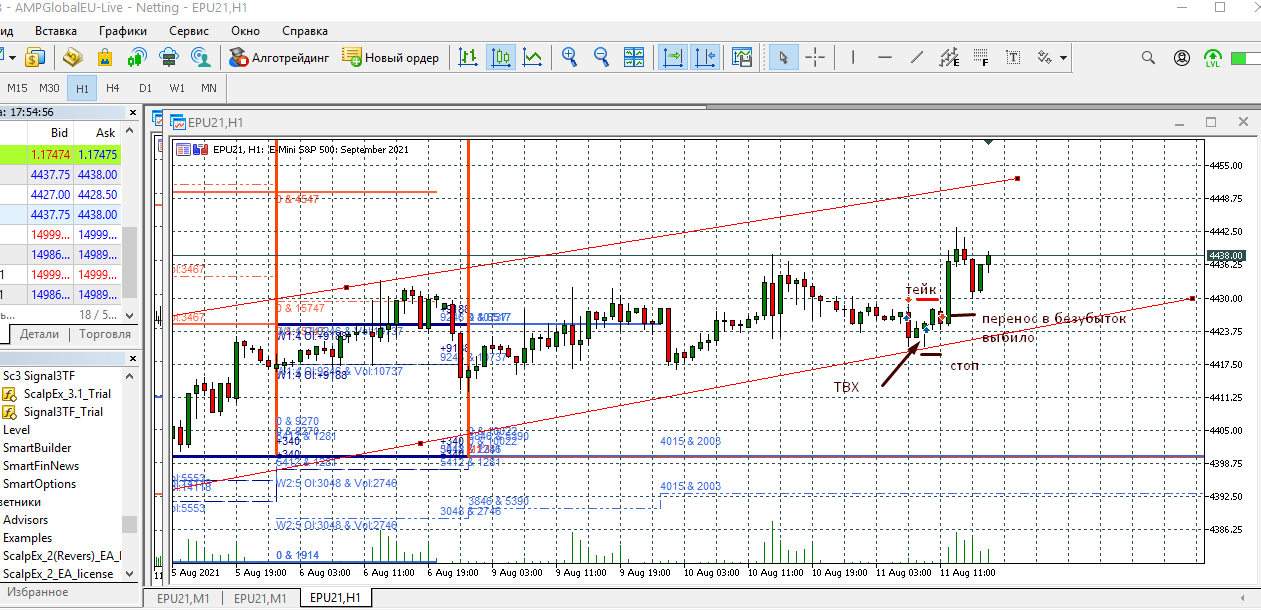Image resolution: width=1261 pixels, height=610 pixels.
Task: Select the text label tool
Action: [1013, 57]
